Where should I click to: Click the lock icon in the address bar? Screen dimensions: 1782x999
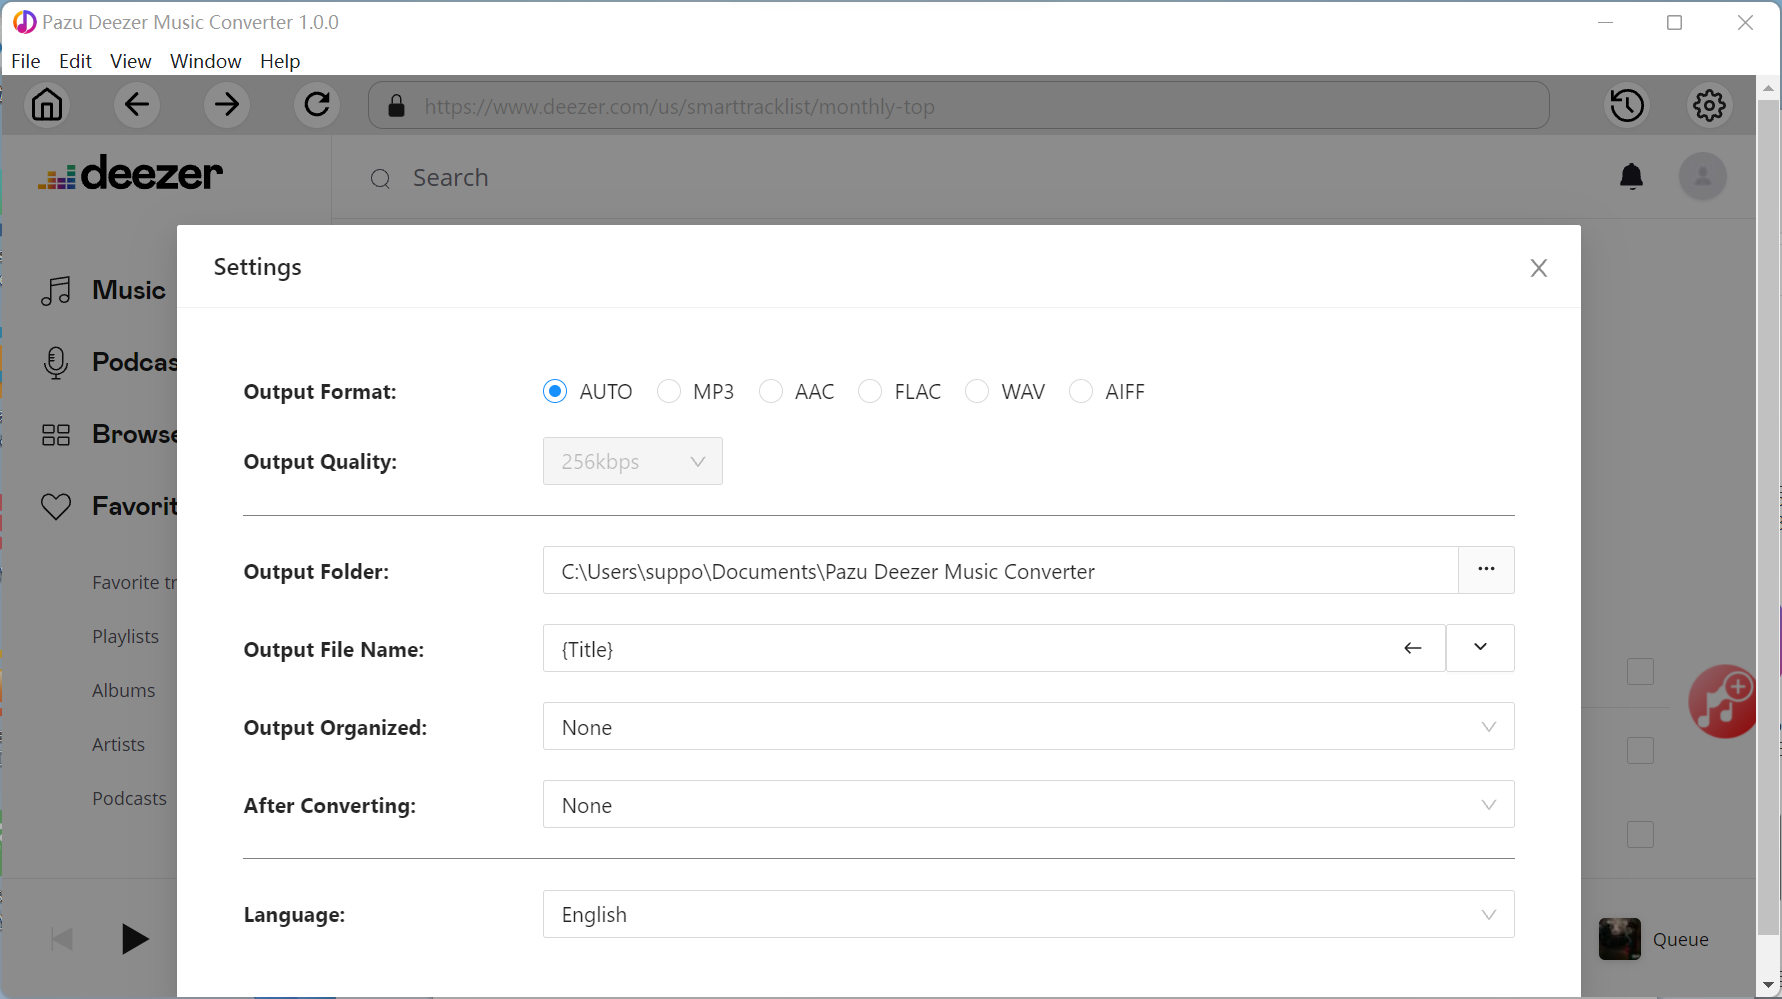click(x=396, y=106)
